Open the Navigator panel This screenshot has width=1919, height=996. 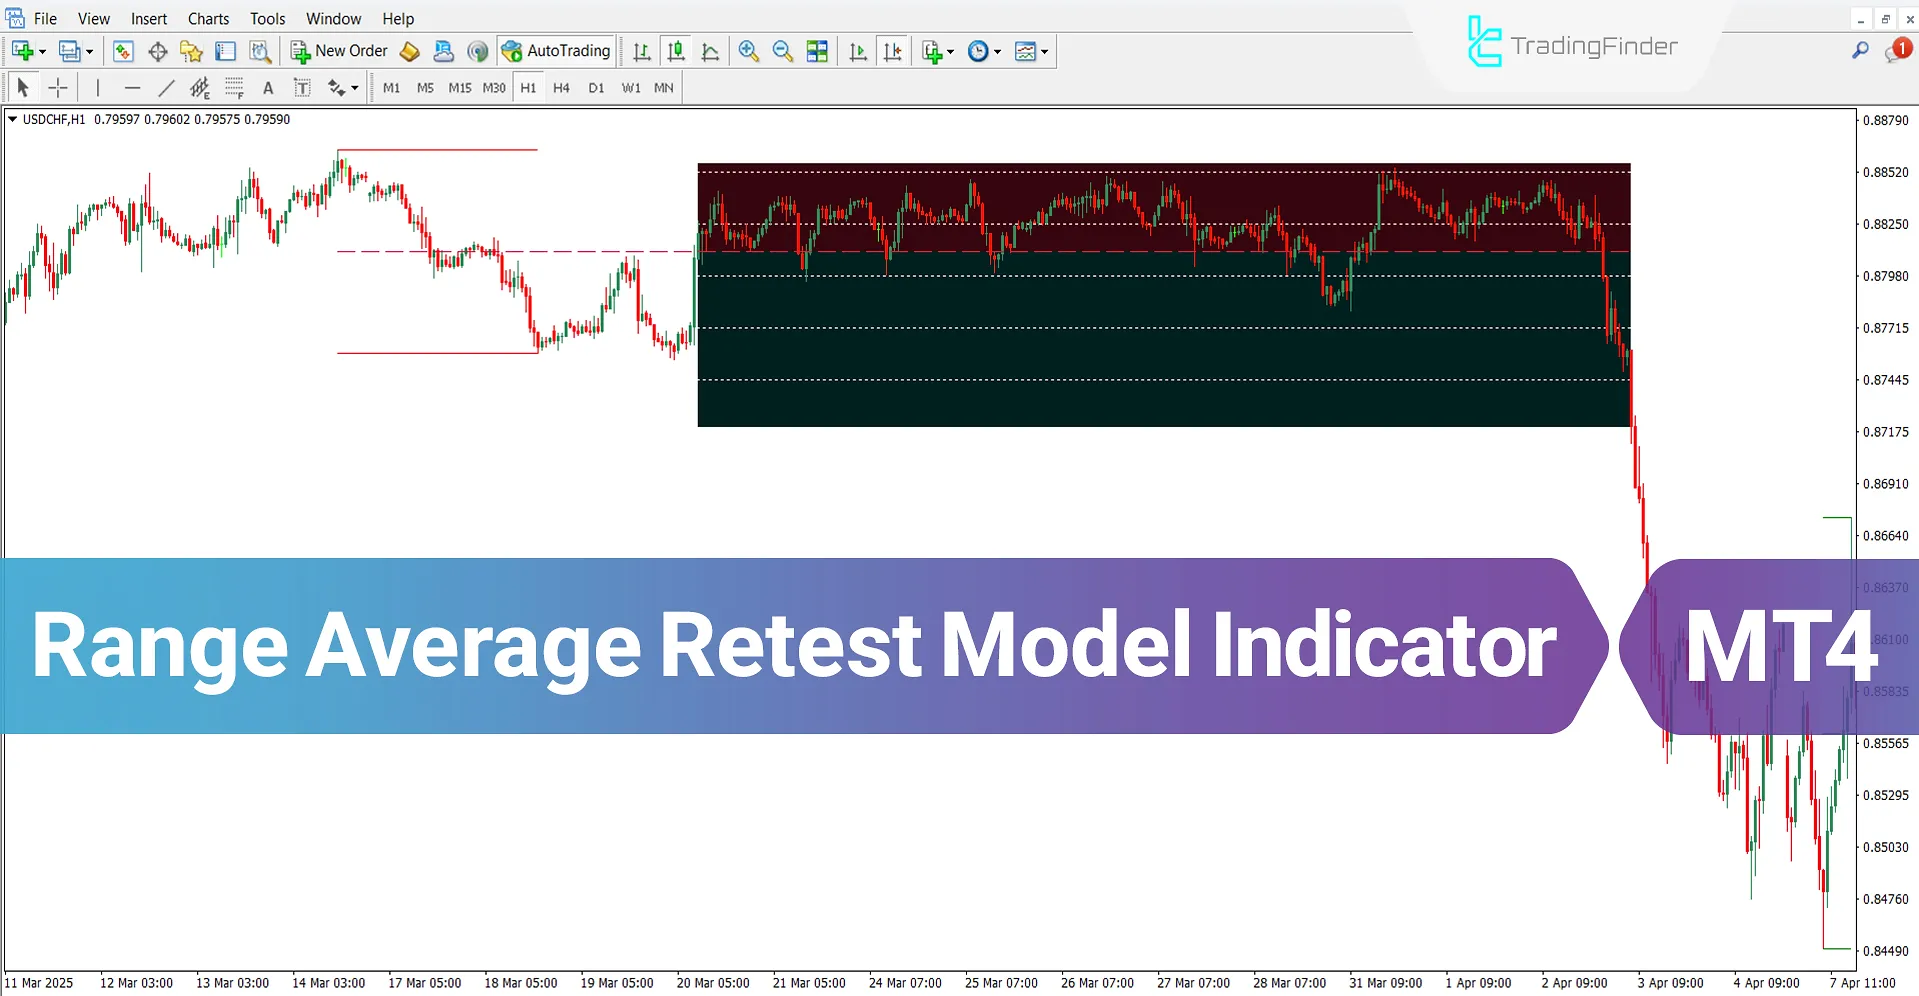191,51
